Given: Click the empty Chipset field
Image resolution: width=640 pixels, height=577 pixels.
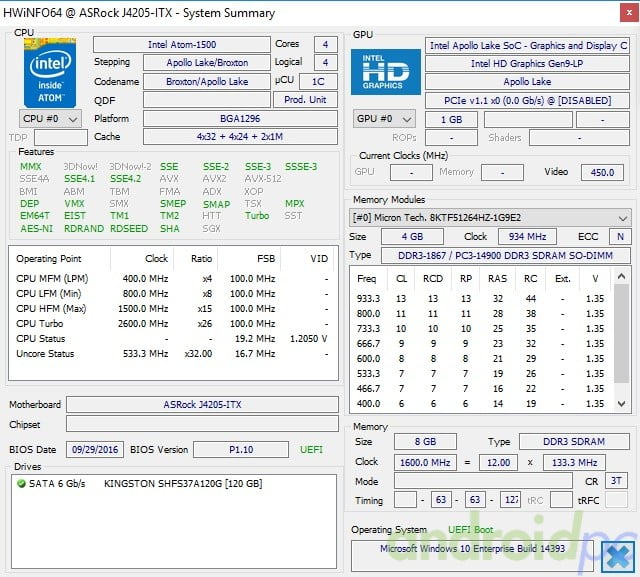Looking at the screenshot, I should (202, 424).
